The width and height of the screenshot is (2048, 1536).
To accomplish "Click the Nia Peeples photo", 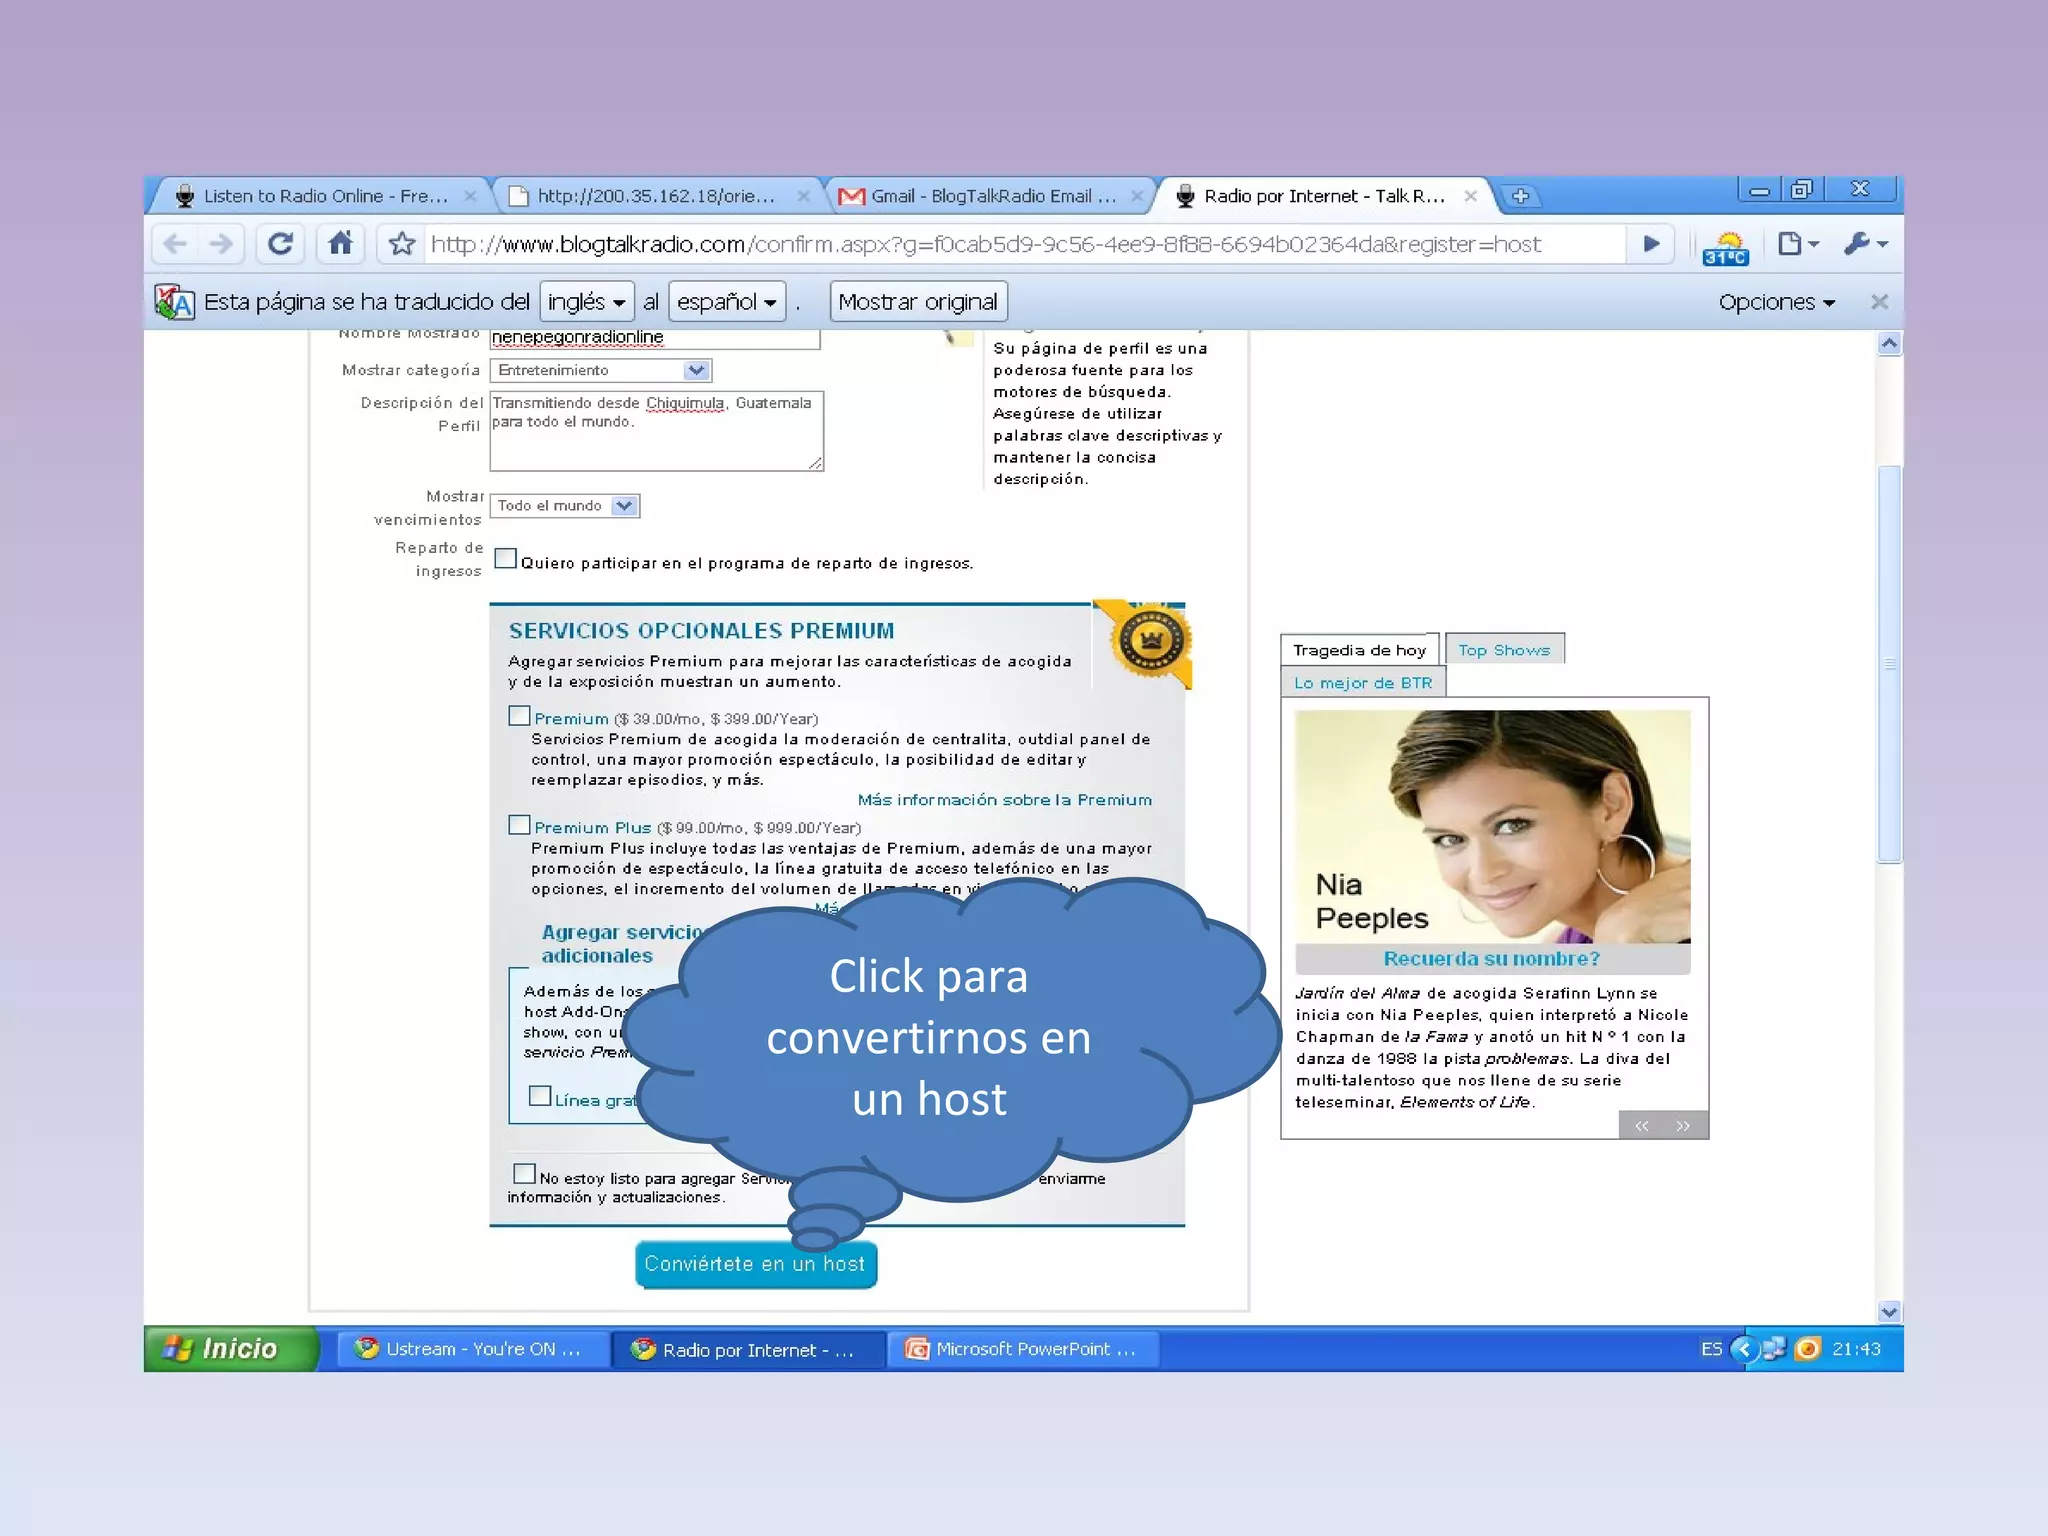I will [x=1492, y=827].
